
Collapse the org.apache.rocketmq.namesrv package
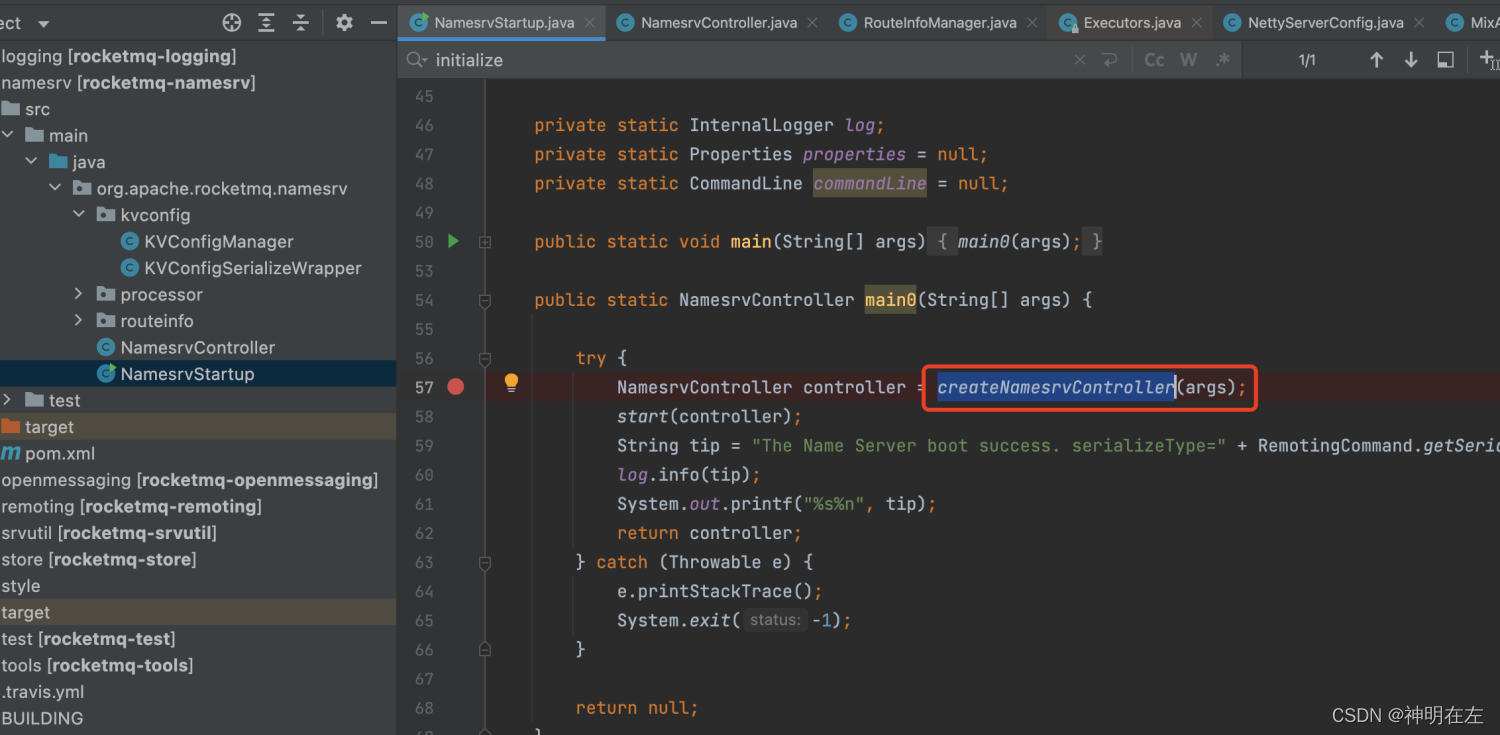click(55, 188)
